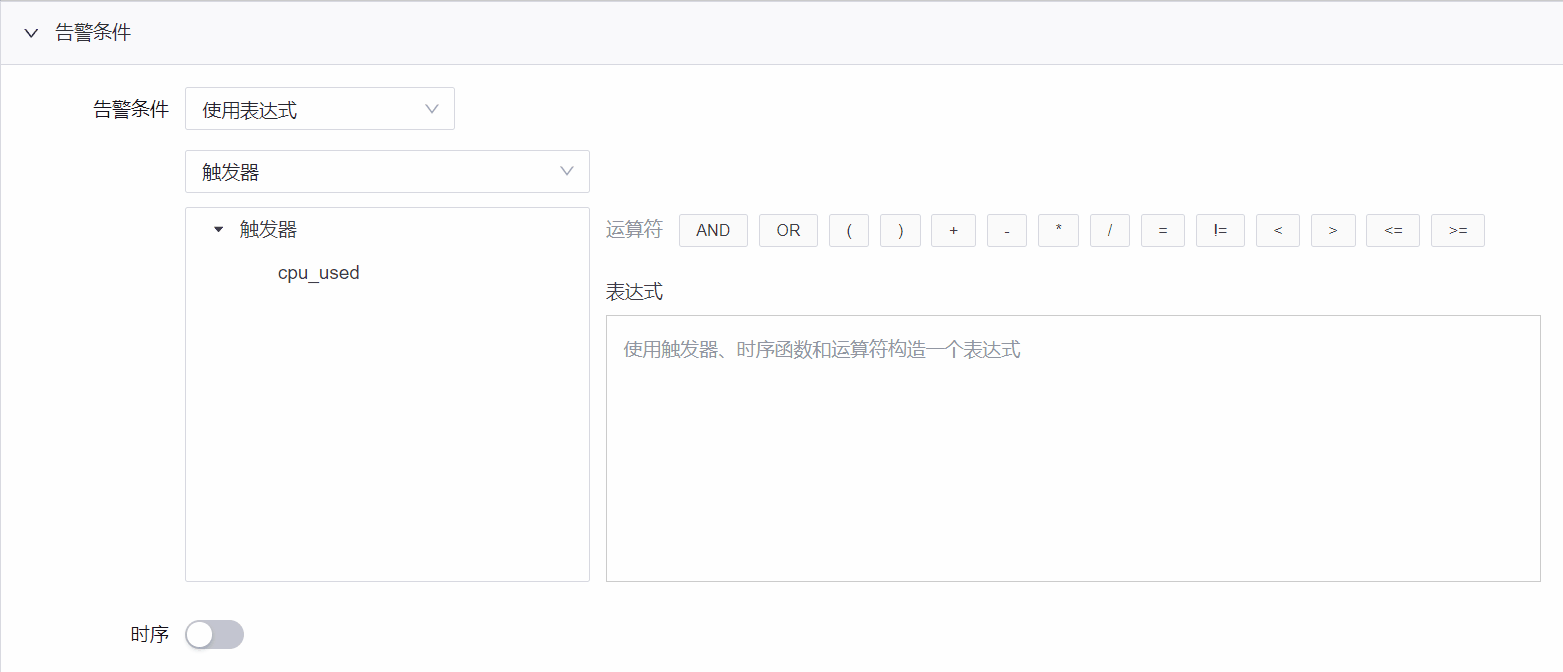Enable the 时序 toggle switch
1563x672 pixels.
(x=214, y=634)
